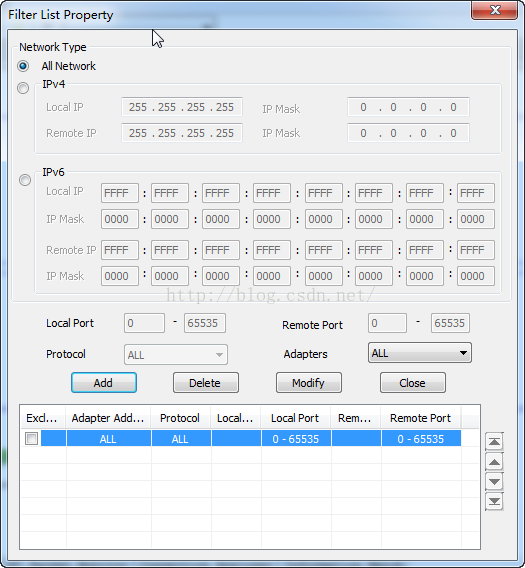This screenshot has height=568, width=525.
Task: Select the IPv6 network type radio button
Action: point(25,180)
